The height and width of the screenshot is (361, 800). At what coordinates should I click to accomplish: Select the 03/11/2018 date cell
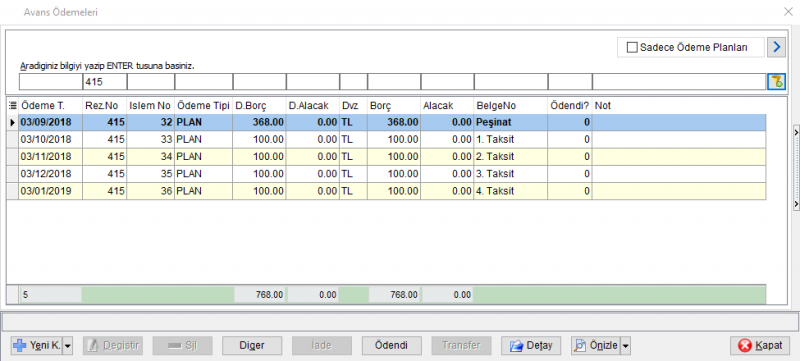[51, 156]
